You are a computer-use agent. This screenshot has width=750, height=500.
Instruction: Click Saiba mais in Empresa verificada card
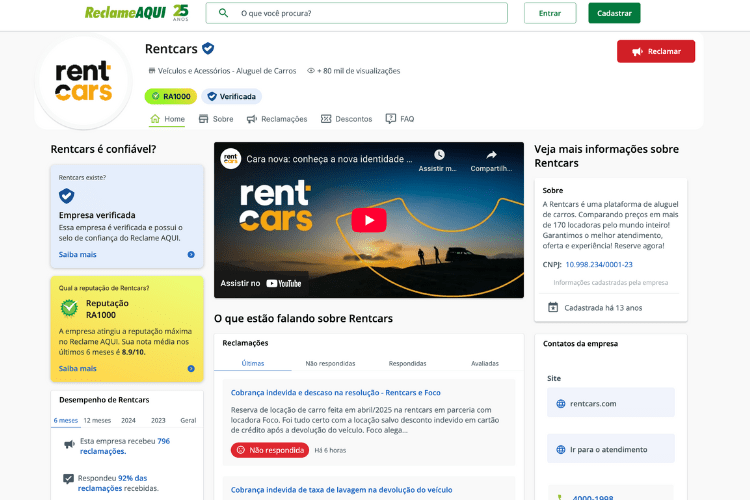[77, 255]
